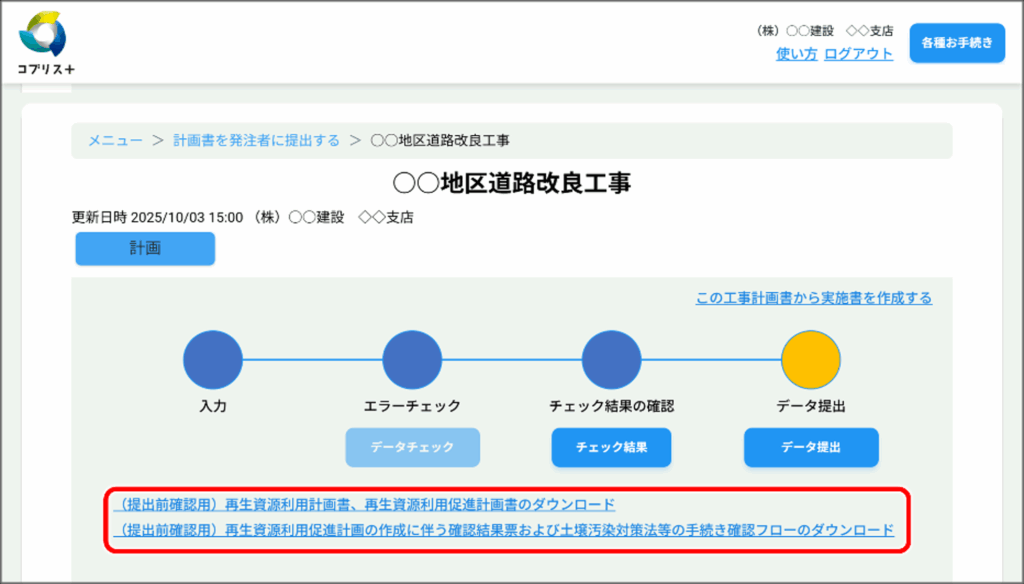Download 確認結果票 and 手続き確認フロー via the second link
The height and width of the screenshot is (584, 1024).
pyautogui.click(x=503, y=530)
